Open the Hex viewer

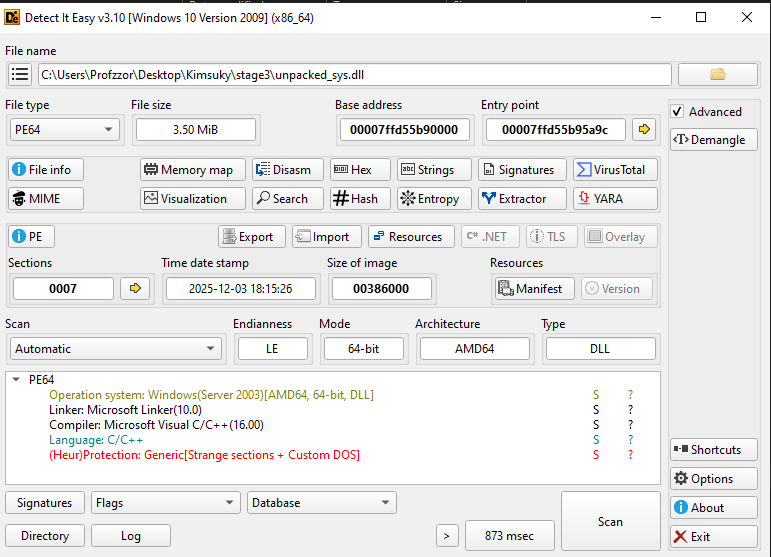(360, 170)
